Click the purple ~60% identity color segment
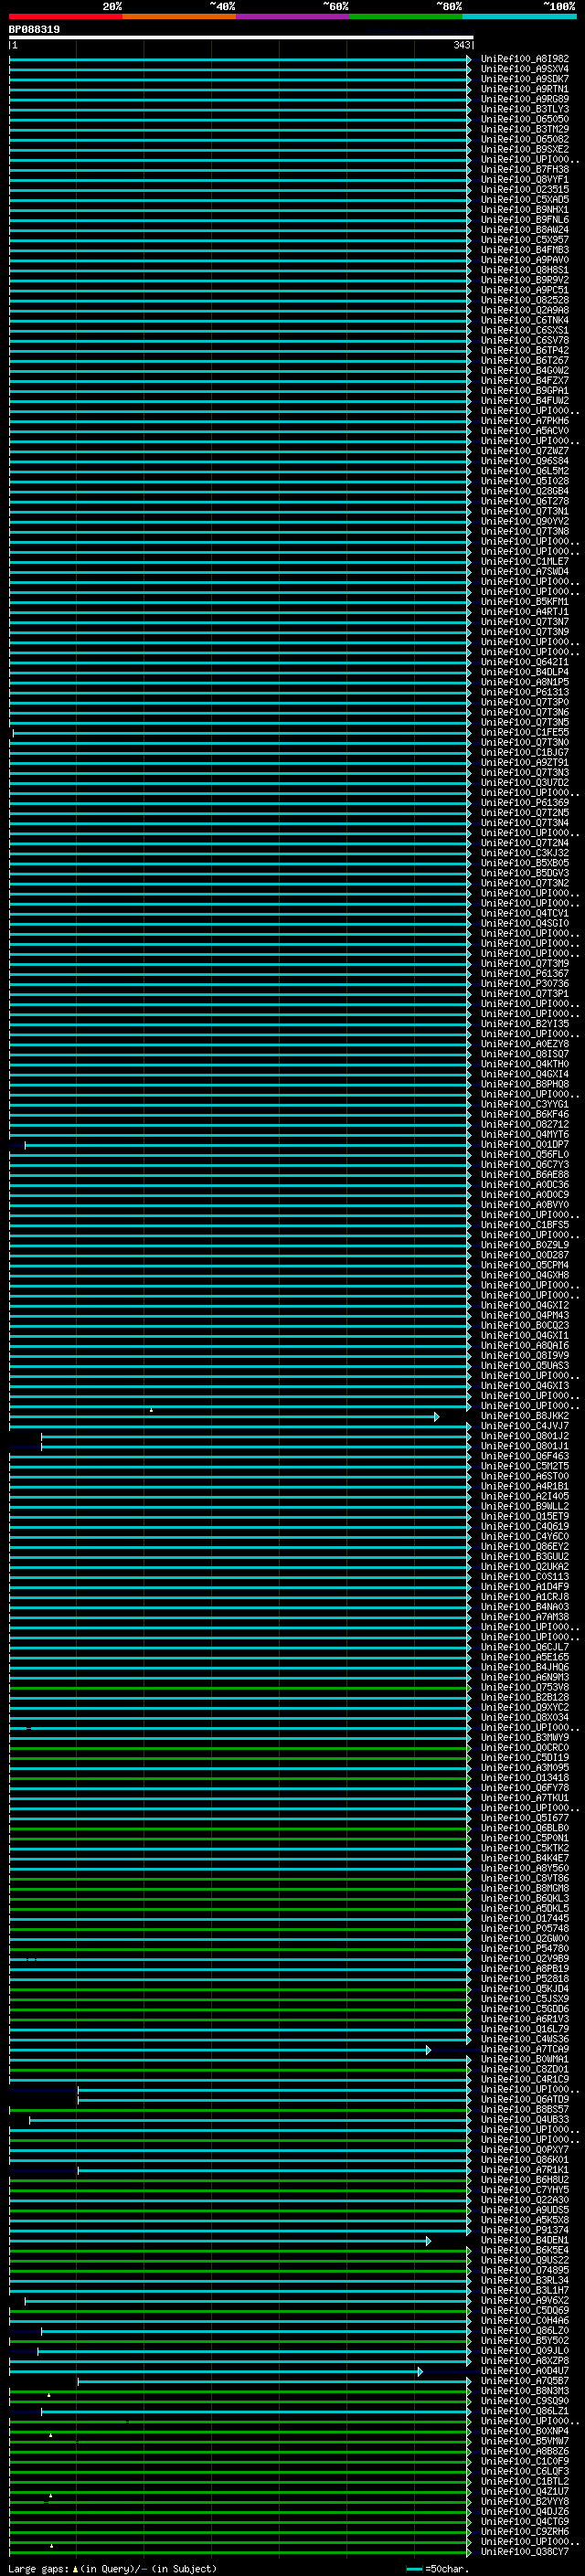 pyautogui.click(x=292, y=16)
